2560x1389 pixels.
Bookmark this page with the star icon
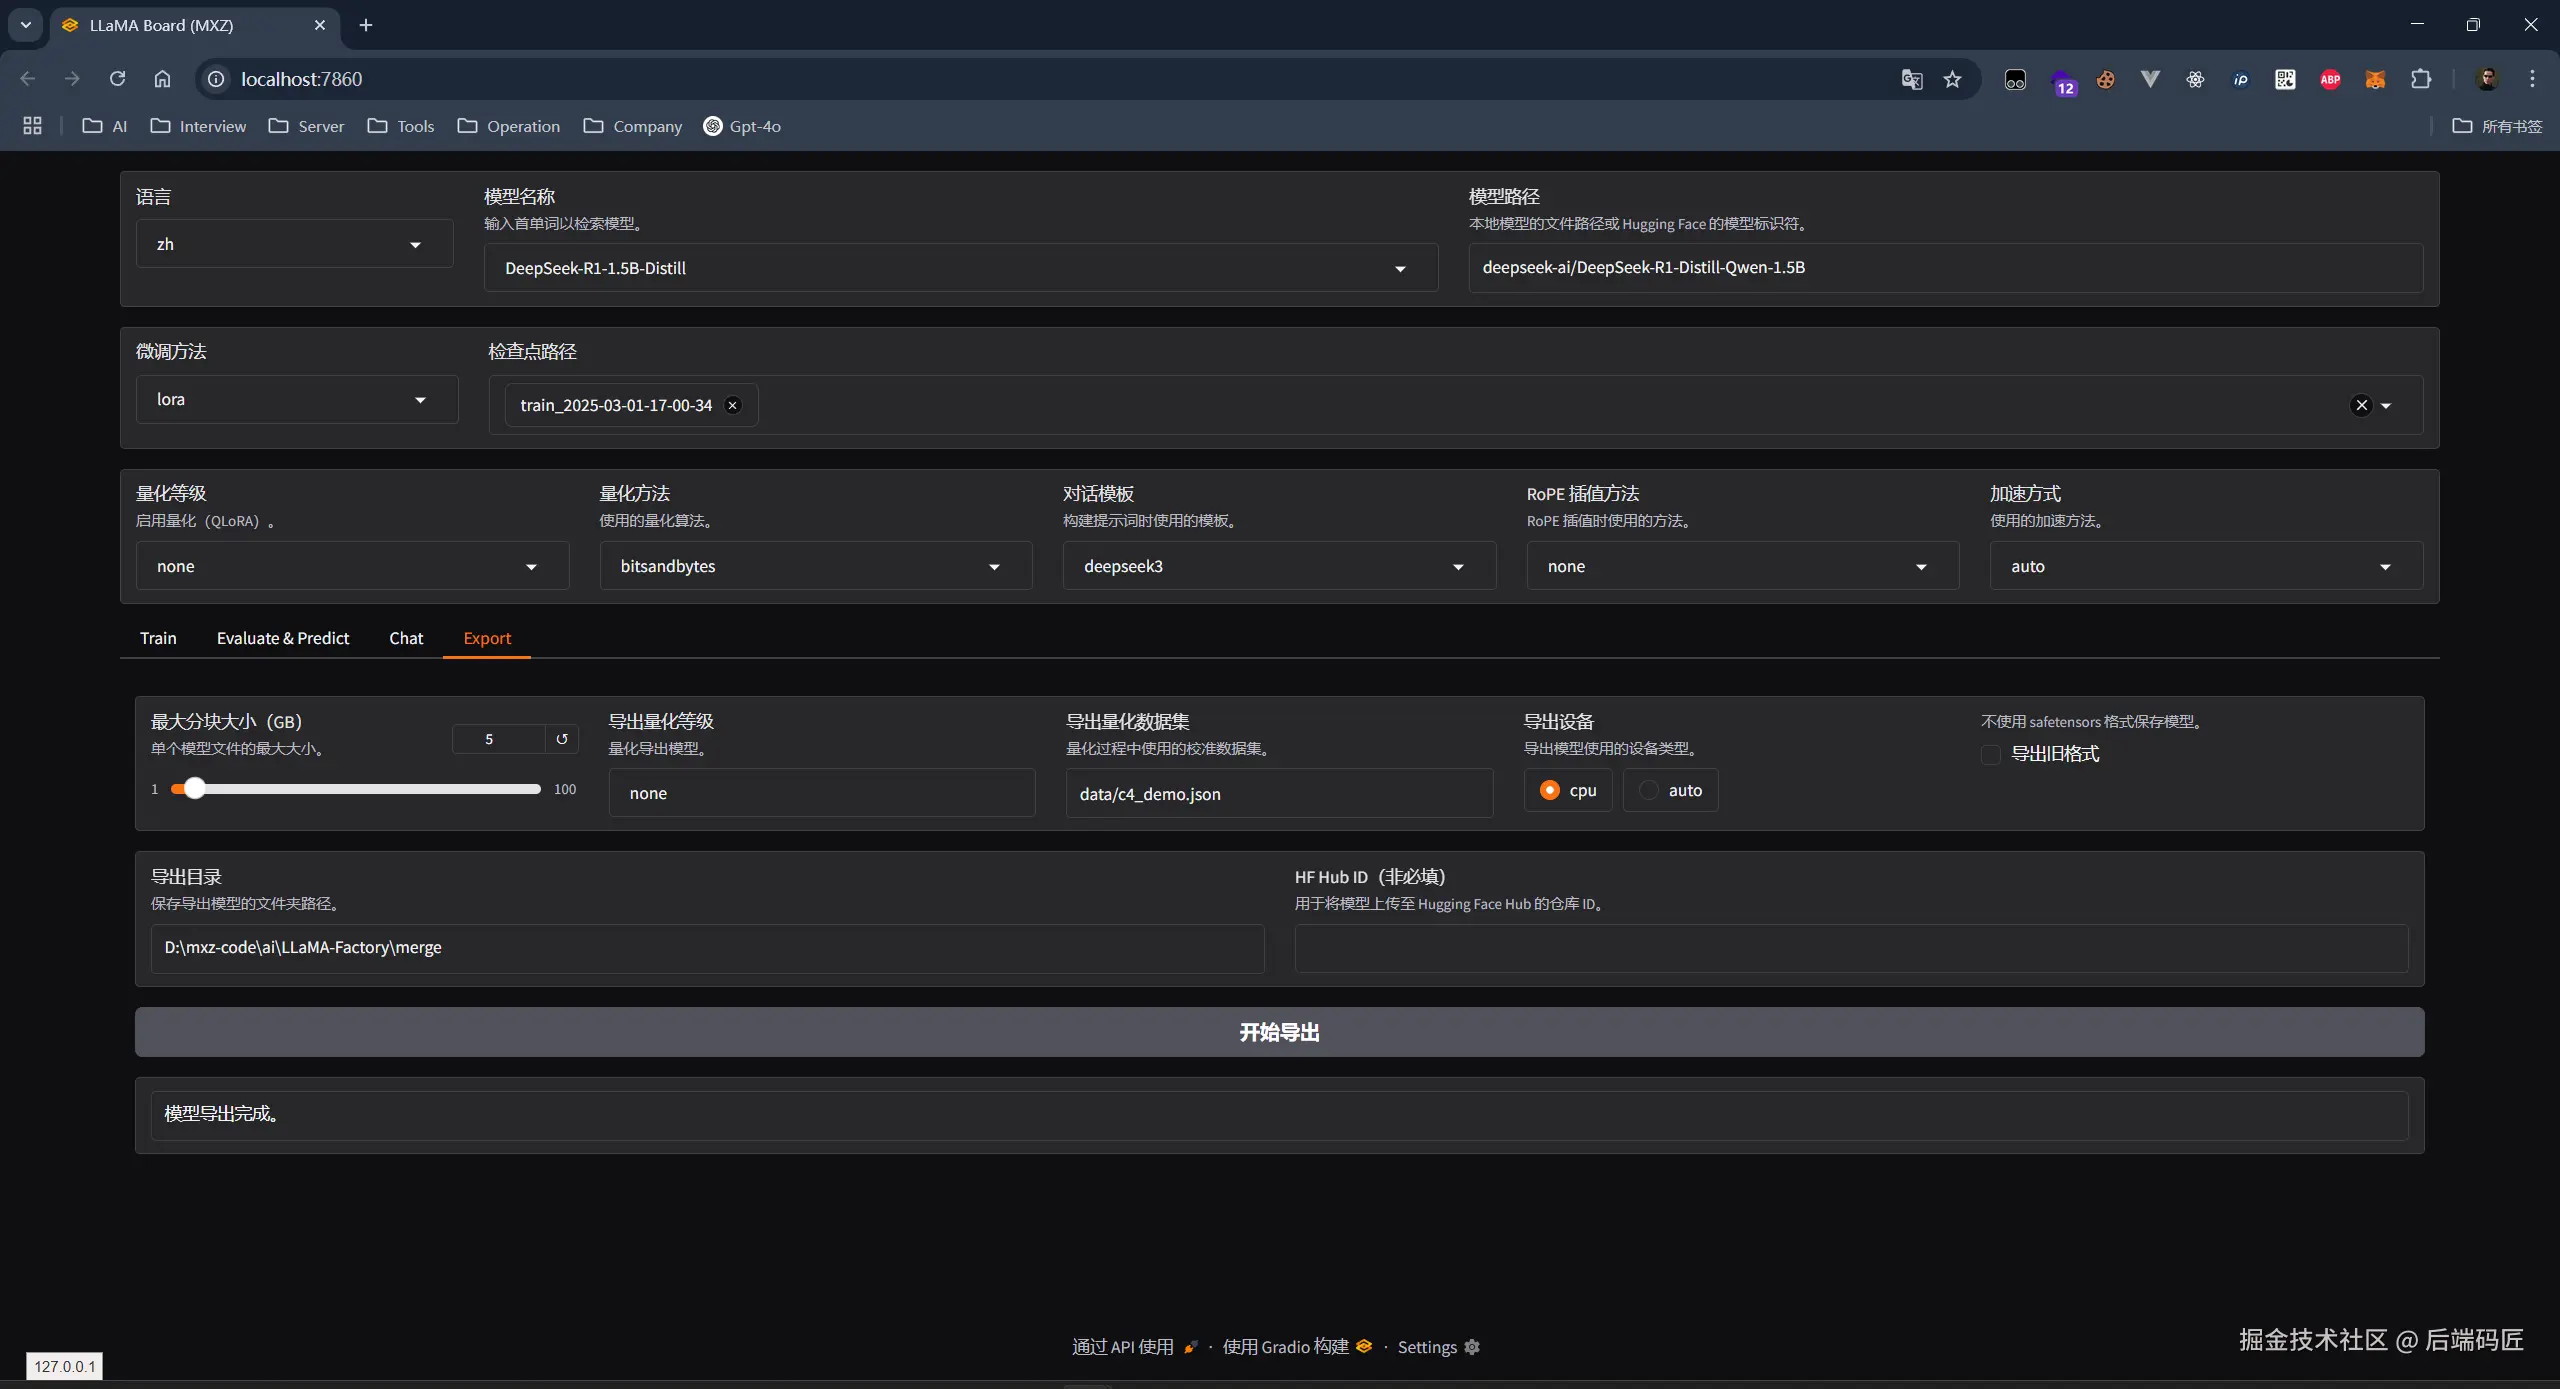[x=1952, y=79]
